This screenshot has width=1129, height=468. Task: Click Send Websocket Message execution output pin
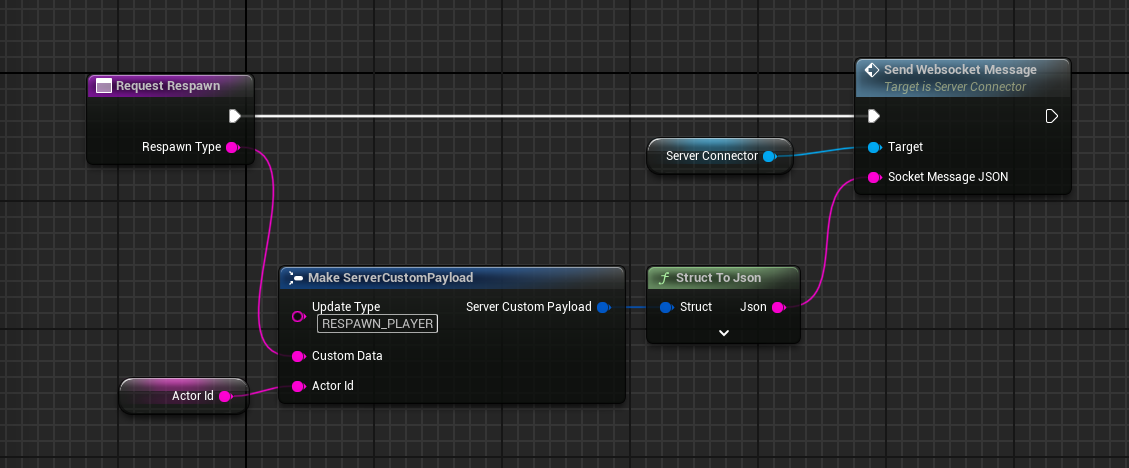(x=1051, y=116)
